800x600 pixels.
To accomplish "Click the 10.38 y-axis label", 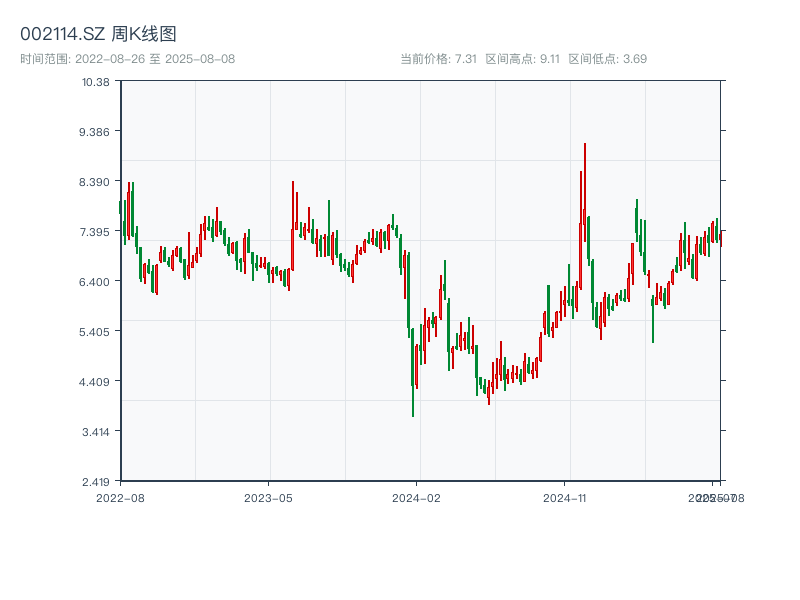I will 97,82.
